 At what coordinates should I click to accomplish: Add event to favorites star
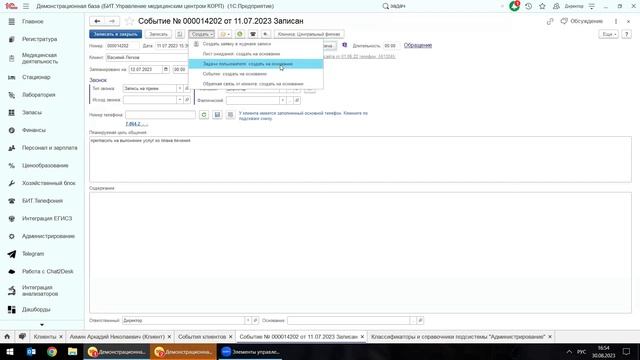pyautogui.click(x=129, y=21)
